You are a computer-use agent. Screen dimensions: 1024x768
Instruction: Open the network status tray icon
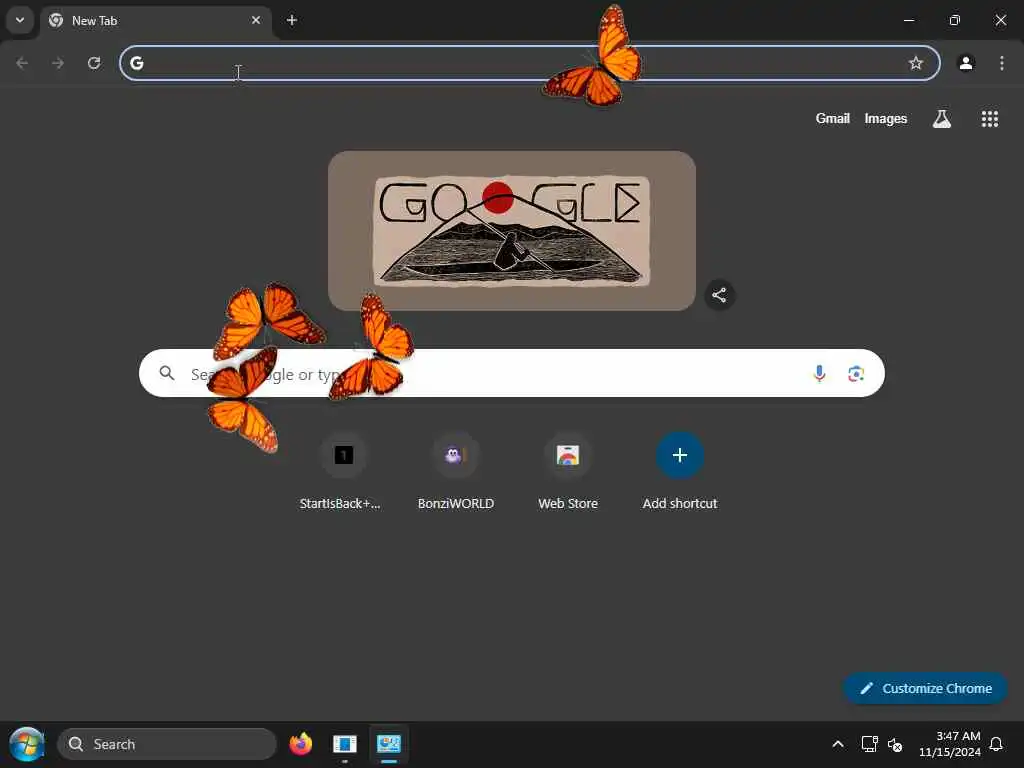tap(869, 744)
